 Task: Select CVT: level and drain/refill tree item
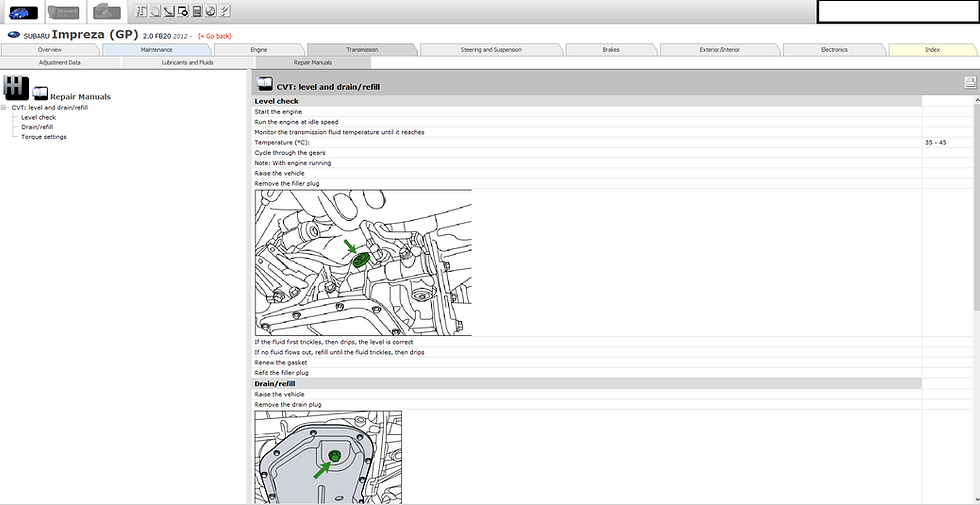coord(50,108)
